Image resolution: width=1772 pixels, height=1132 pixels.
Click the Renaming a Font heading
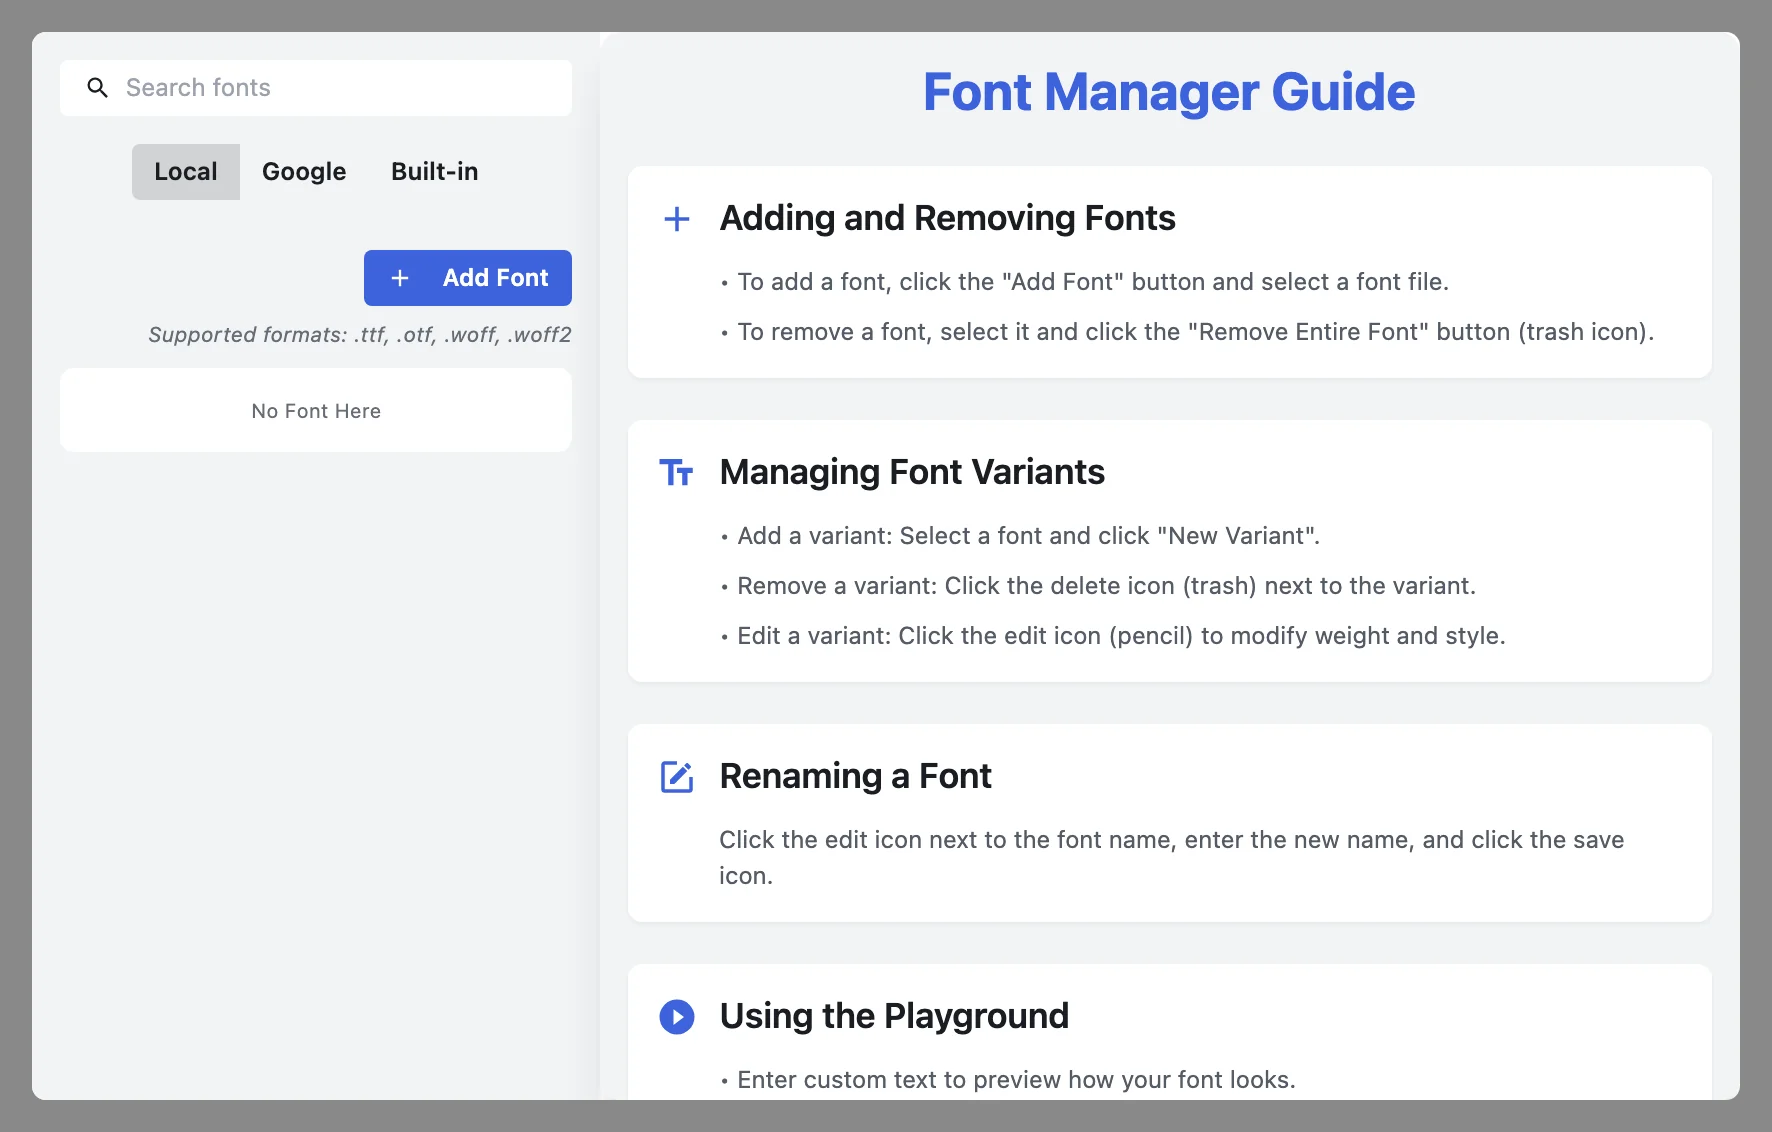pyautogui.click(x=855, y=776)
